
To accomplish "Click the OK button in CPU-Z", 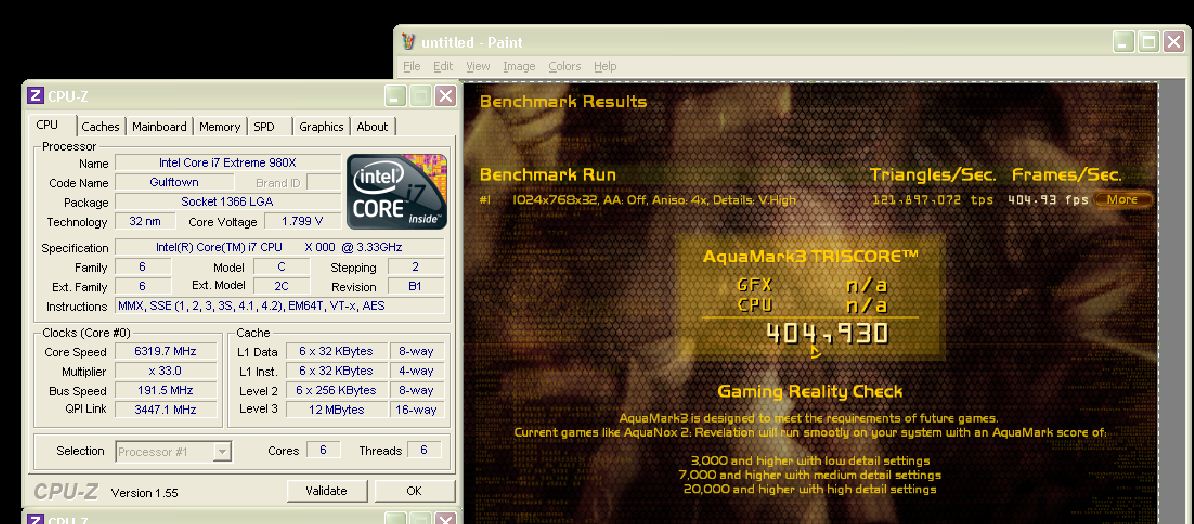I will coord(413,491).
